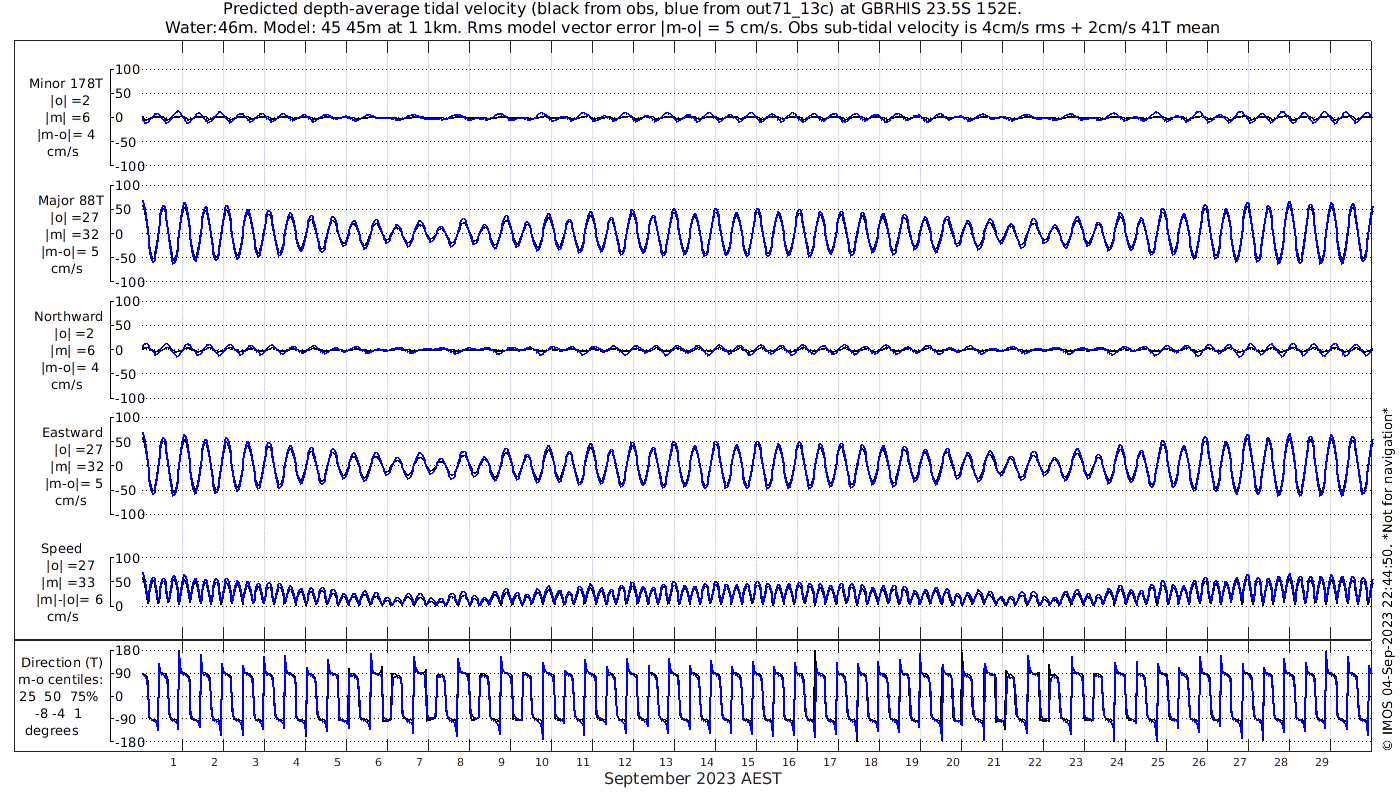Click day 23 on the date axis
1400x800 pixels.
[1075, 762]
